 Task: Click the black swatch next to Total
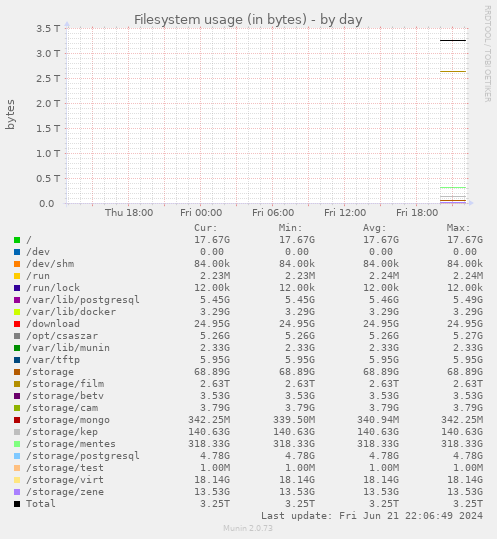(x=17, y=504)
